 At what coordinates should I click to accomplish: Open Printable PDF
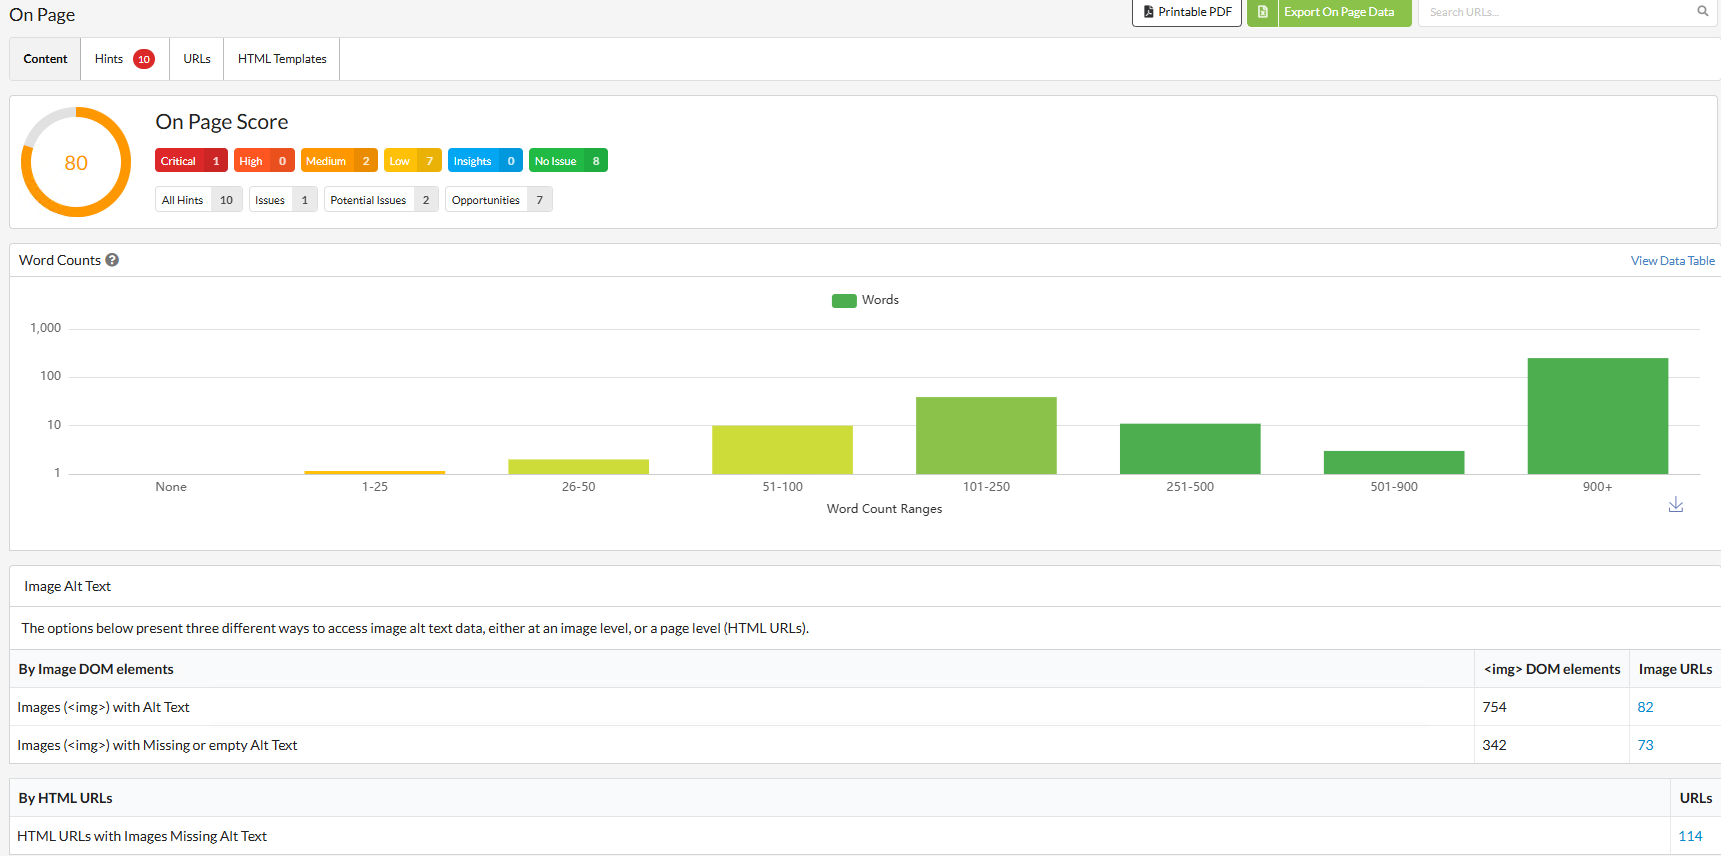1187,12
